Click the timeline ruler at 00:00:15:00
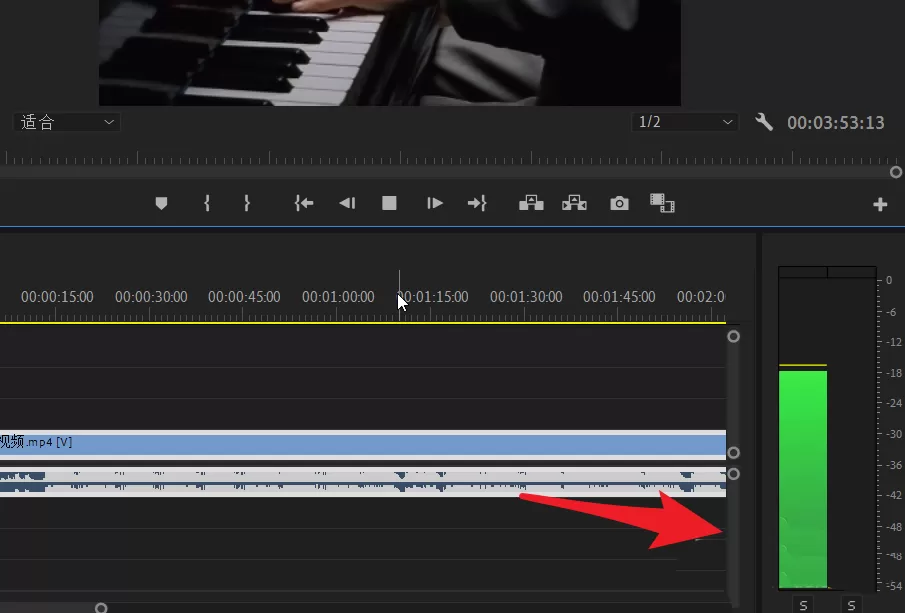Viewport: 905px width, 613px height. click(x=57, y=297)
